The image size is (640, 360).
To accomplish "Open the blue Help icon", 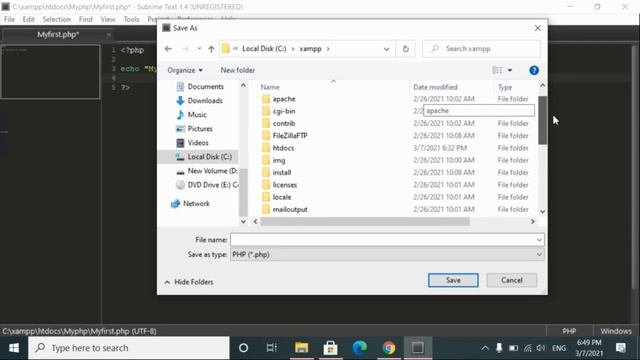I will [x=533, y=70].
